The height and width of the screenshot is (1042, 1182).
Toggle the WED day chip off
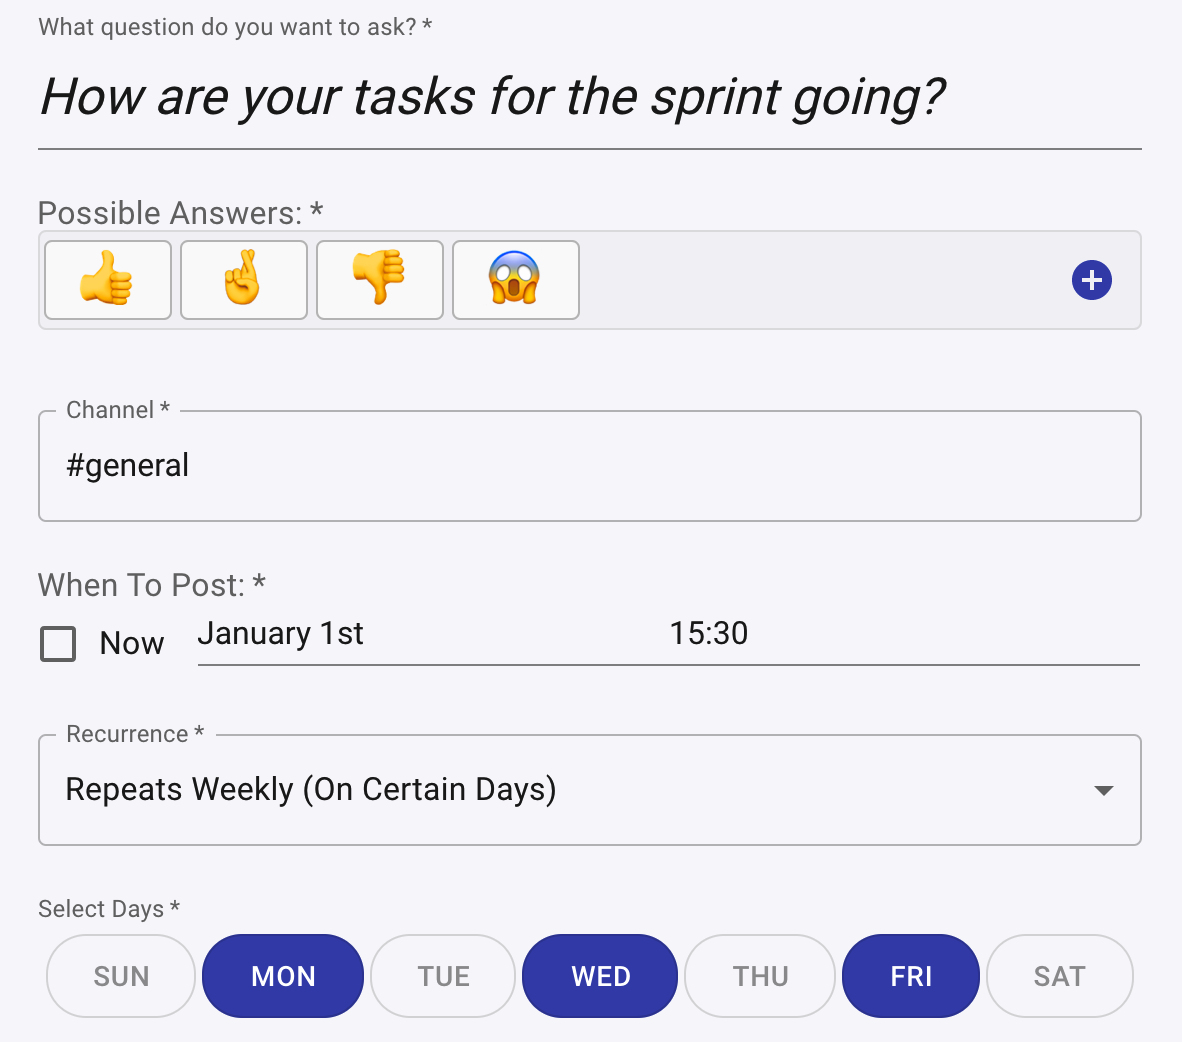coord(600,976)
